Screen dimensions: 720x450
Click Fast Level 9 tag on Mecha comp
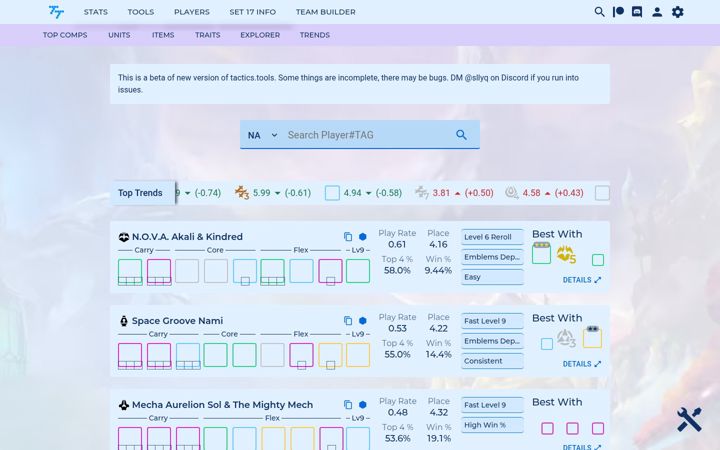click(x=492, y=405)
